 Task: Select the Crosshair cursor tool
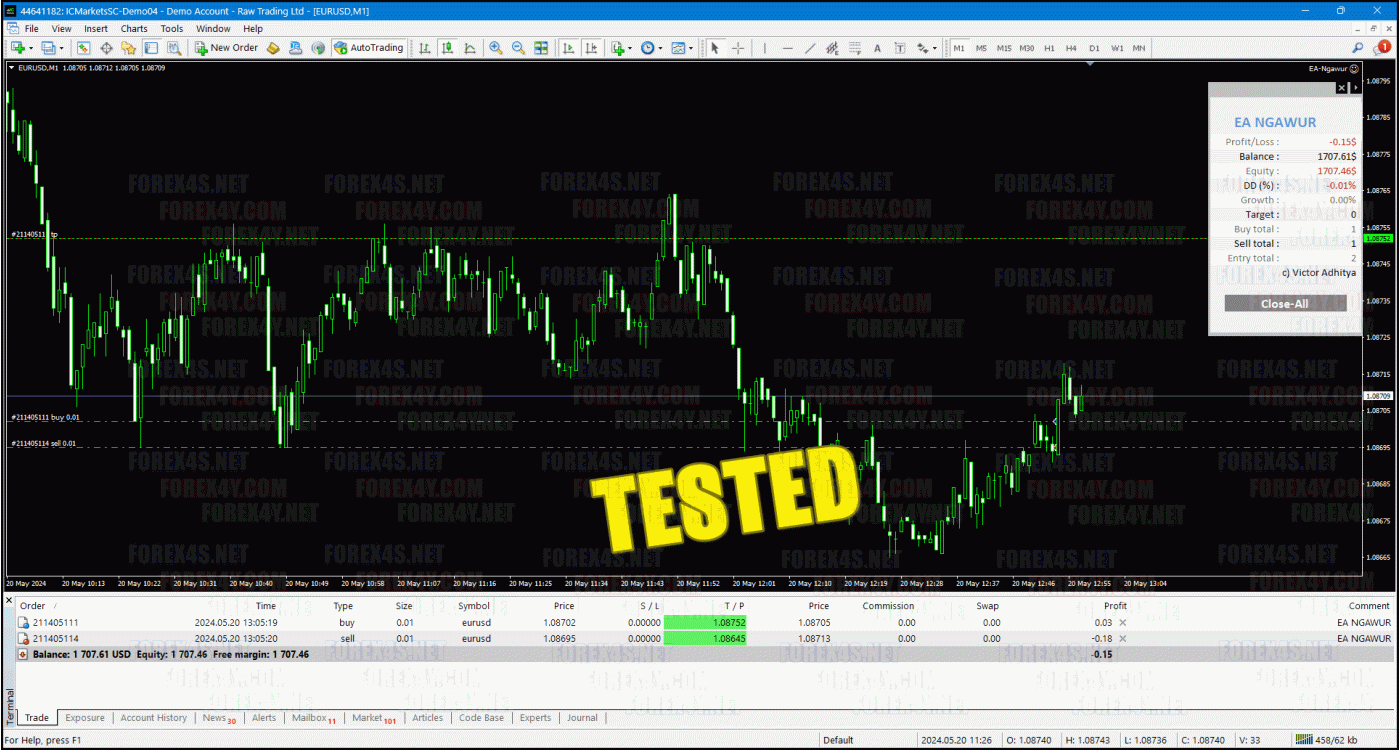[738, 48]
